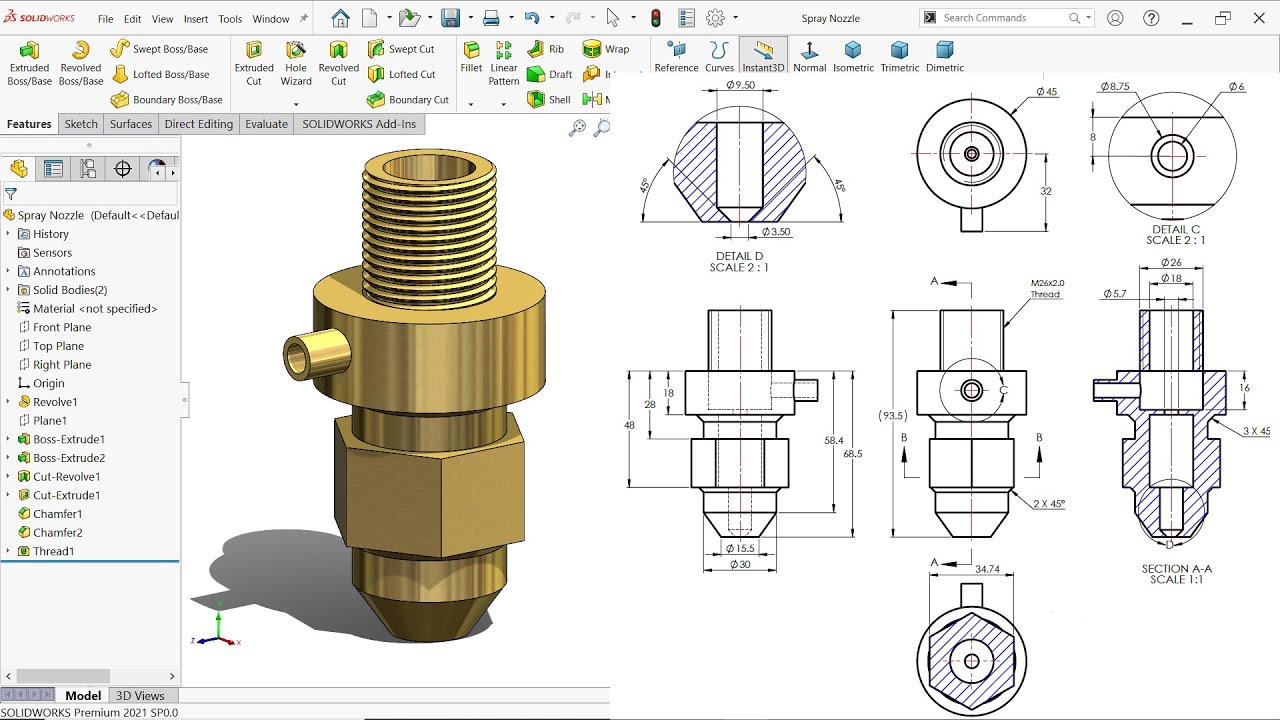Switch to the Surfaces tab
The height and width of the screenshot is (720, 1280).
(x=131, y=124)
